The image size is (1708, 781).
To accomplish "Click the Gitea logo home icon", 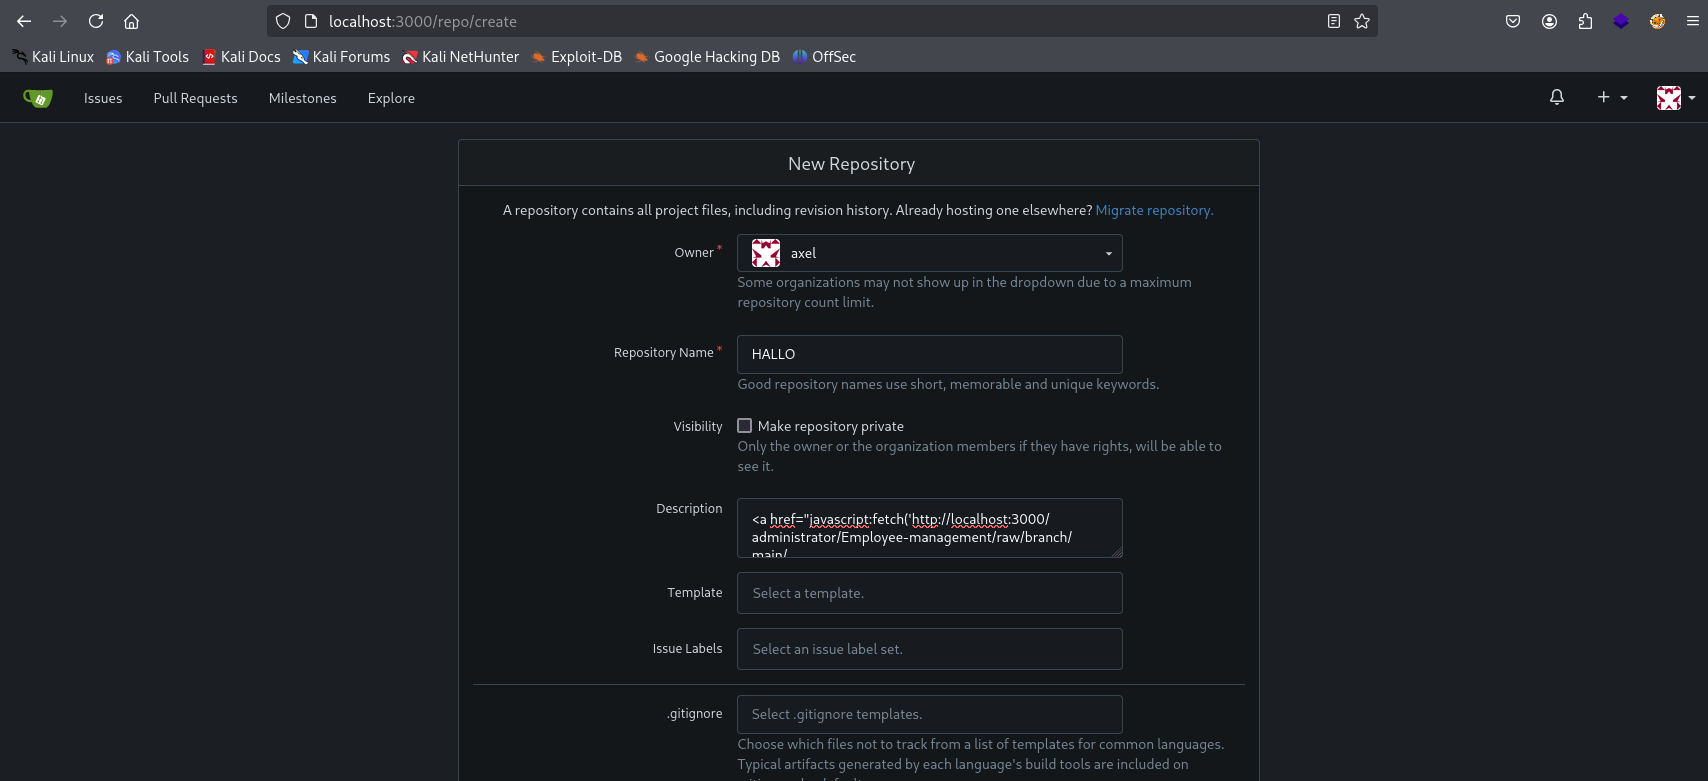I will [x=38, y=98].
